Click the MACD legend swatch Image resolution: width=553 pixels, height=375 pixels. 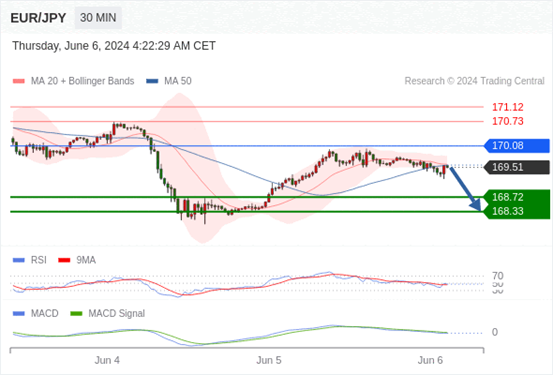click(19, 314)
